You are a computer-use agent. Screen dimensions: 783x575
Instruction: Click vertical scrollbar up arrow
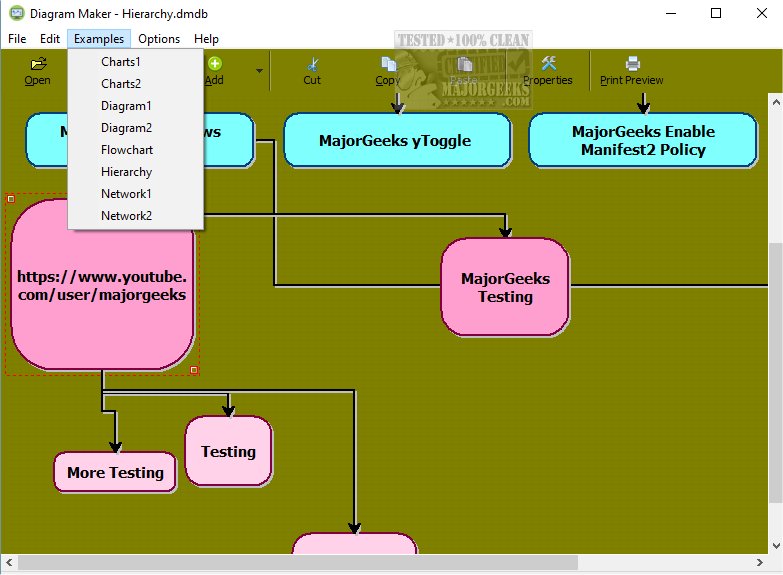point(776,102)
